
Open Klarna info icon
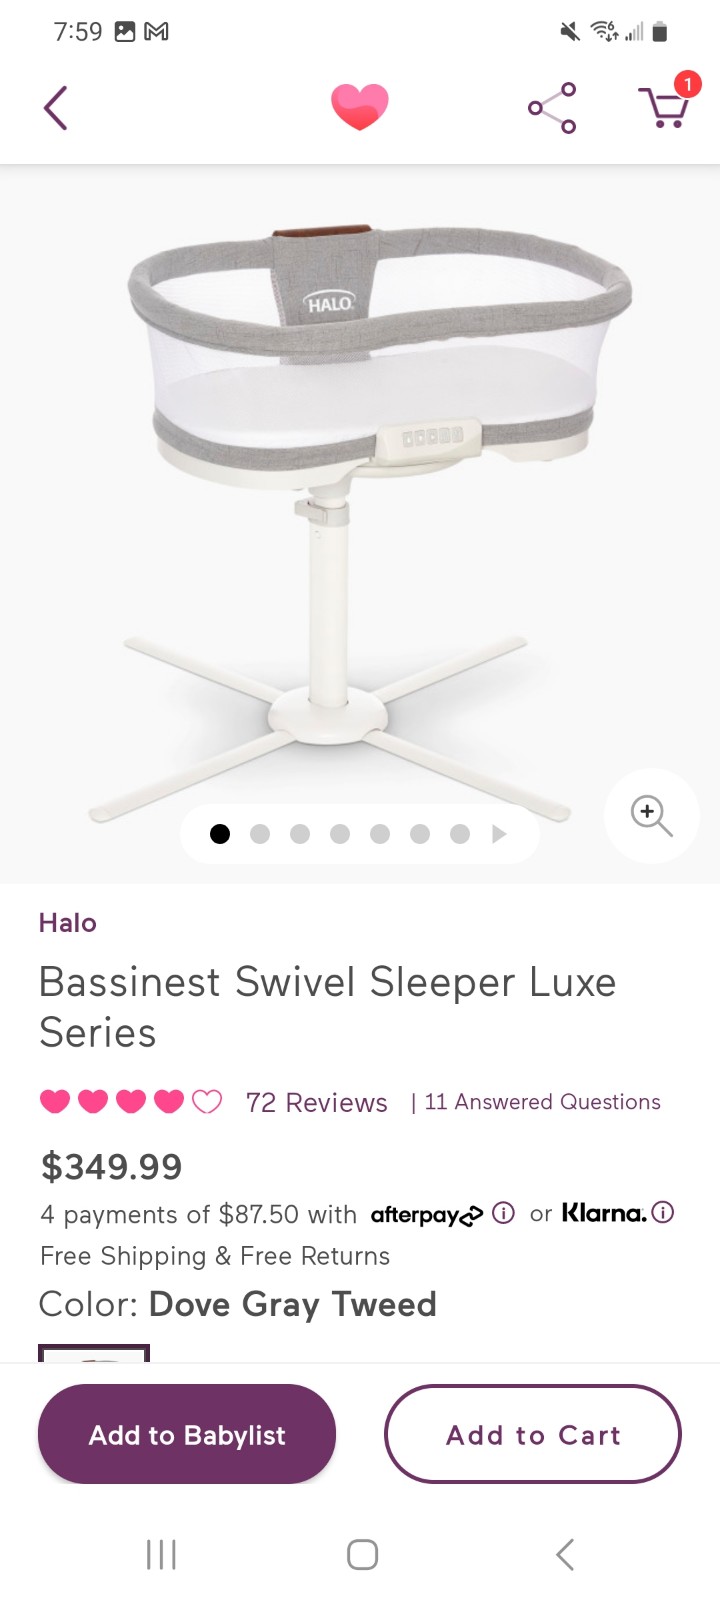(x=663, y=1213)
